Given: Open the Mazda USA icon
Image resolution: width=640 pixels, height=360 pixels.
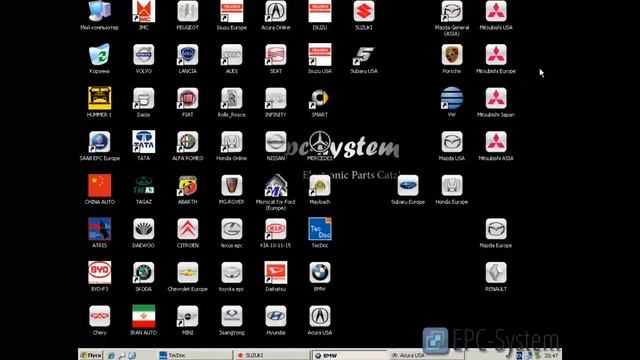Looking at the screenshot, I should point(452,142).
